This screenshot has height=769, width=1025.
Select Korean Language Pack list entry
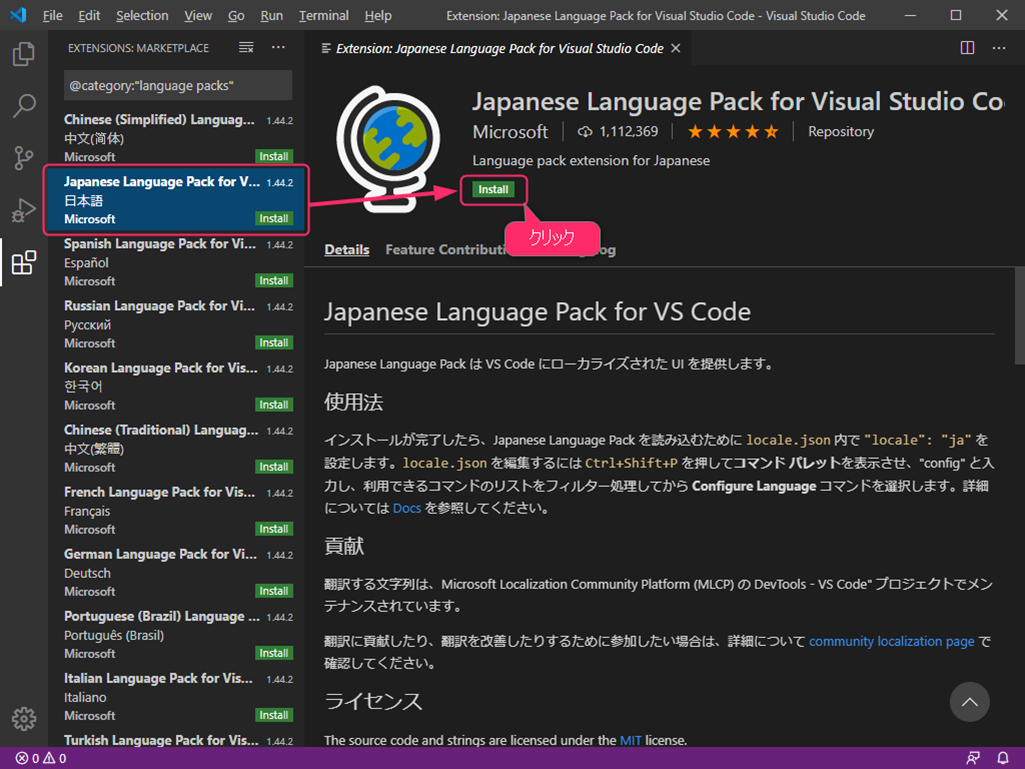178,386
